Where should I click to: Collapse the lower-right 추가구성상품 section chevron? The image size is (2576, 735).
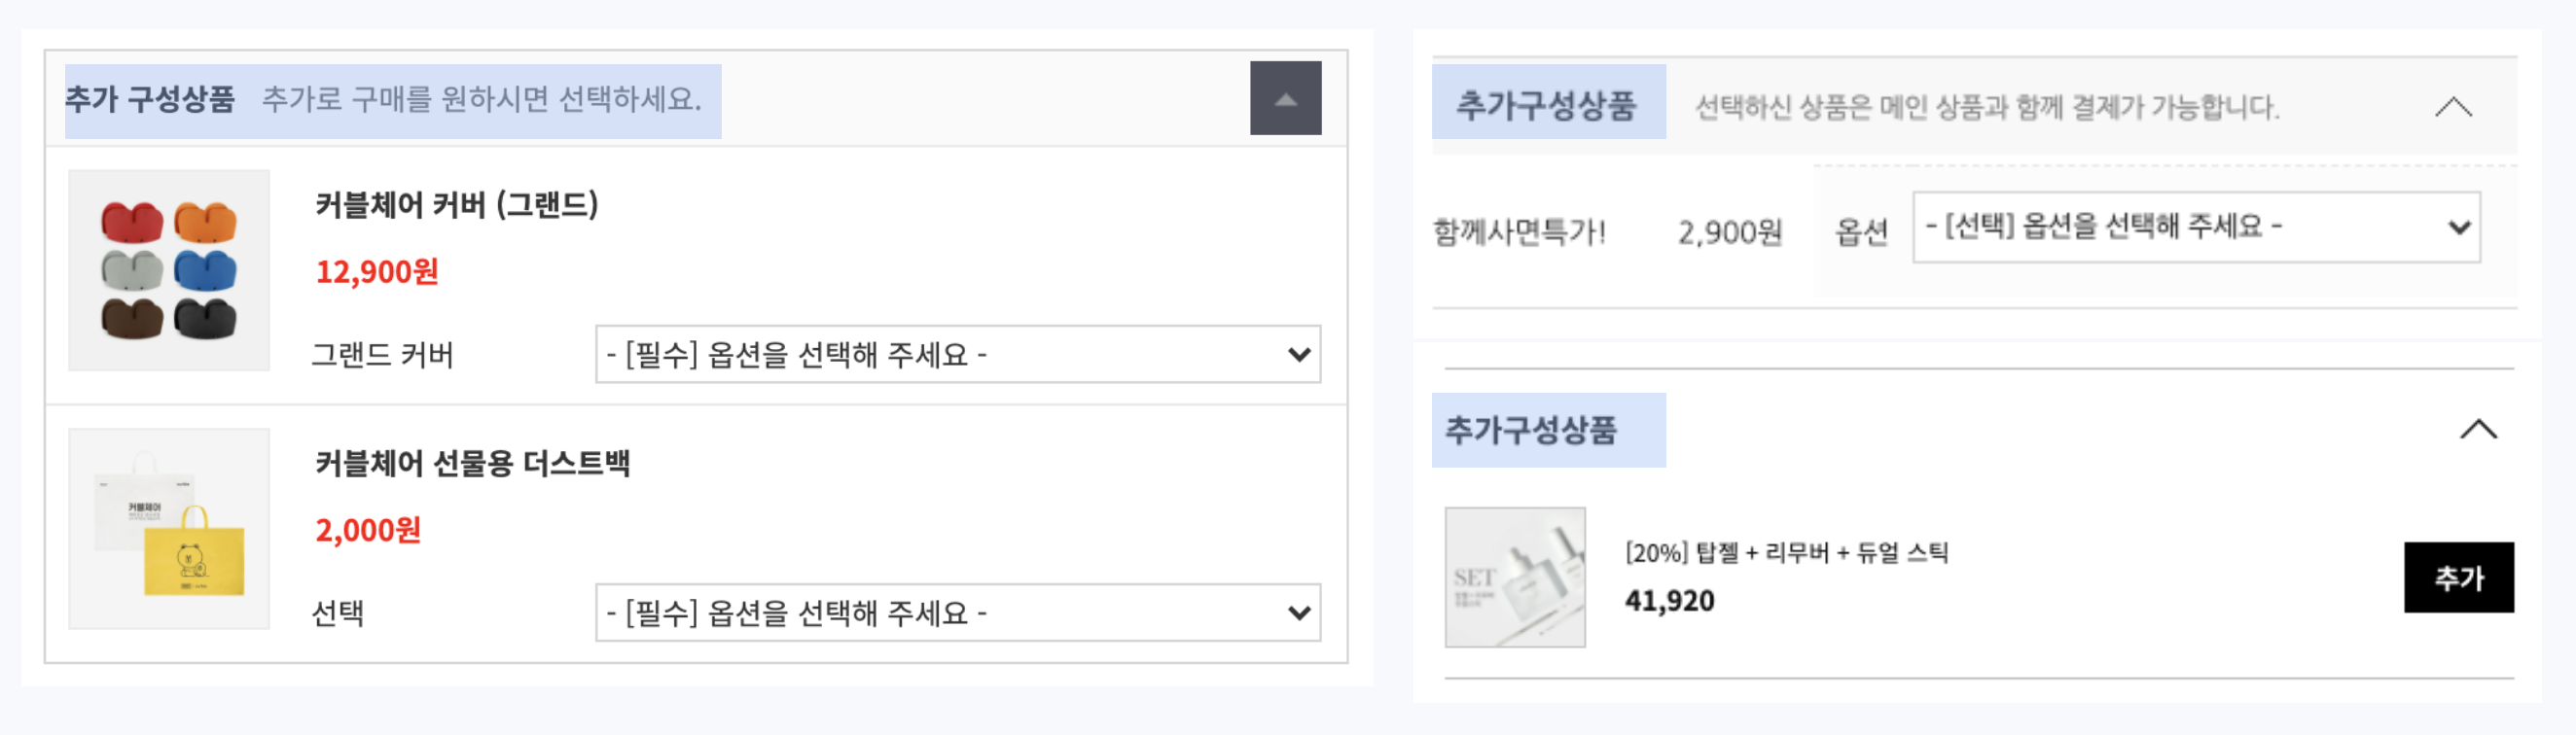tap(2478, 429)
